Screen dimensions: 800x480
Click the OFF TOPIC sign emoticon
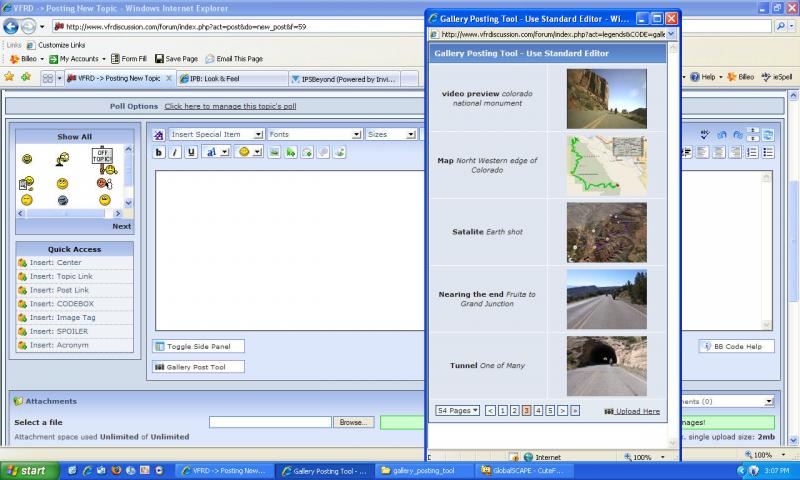(x=104, y=160)
